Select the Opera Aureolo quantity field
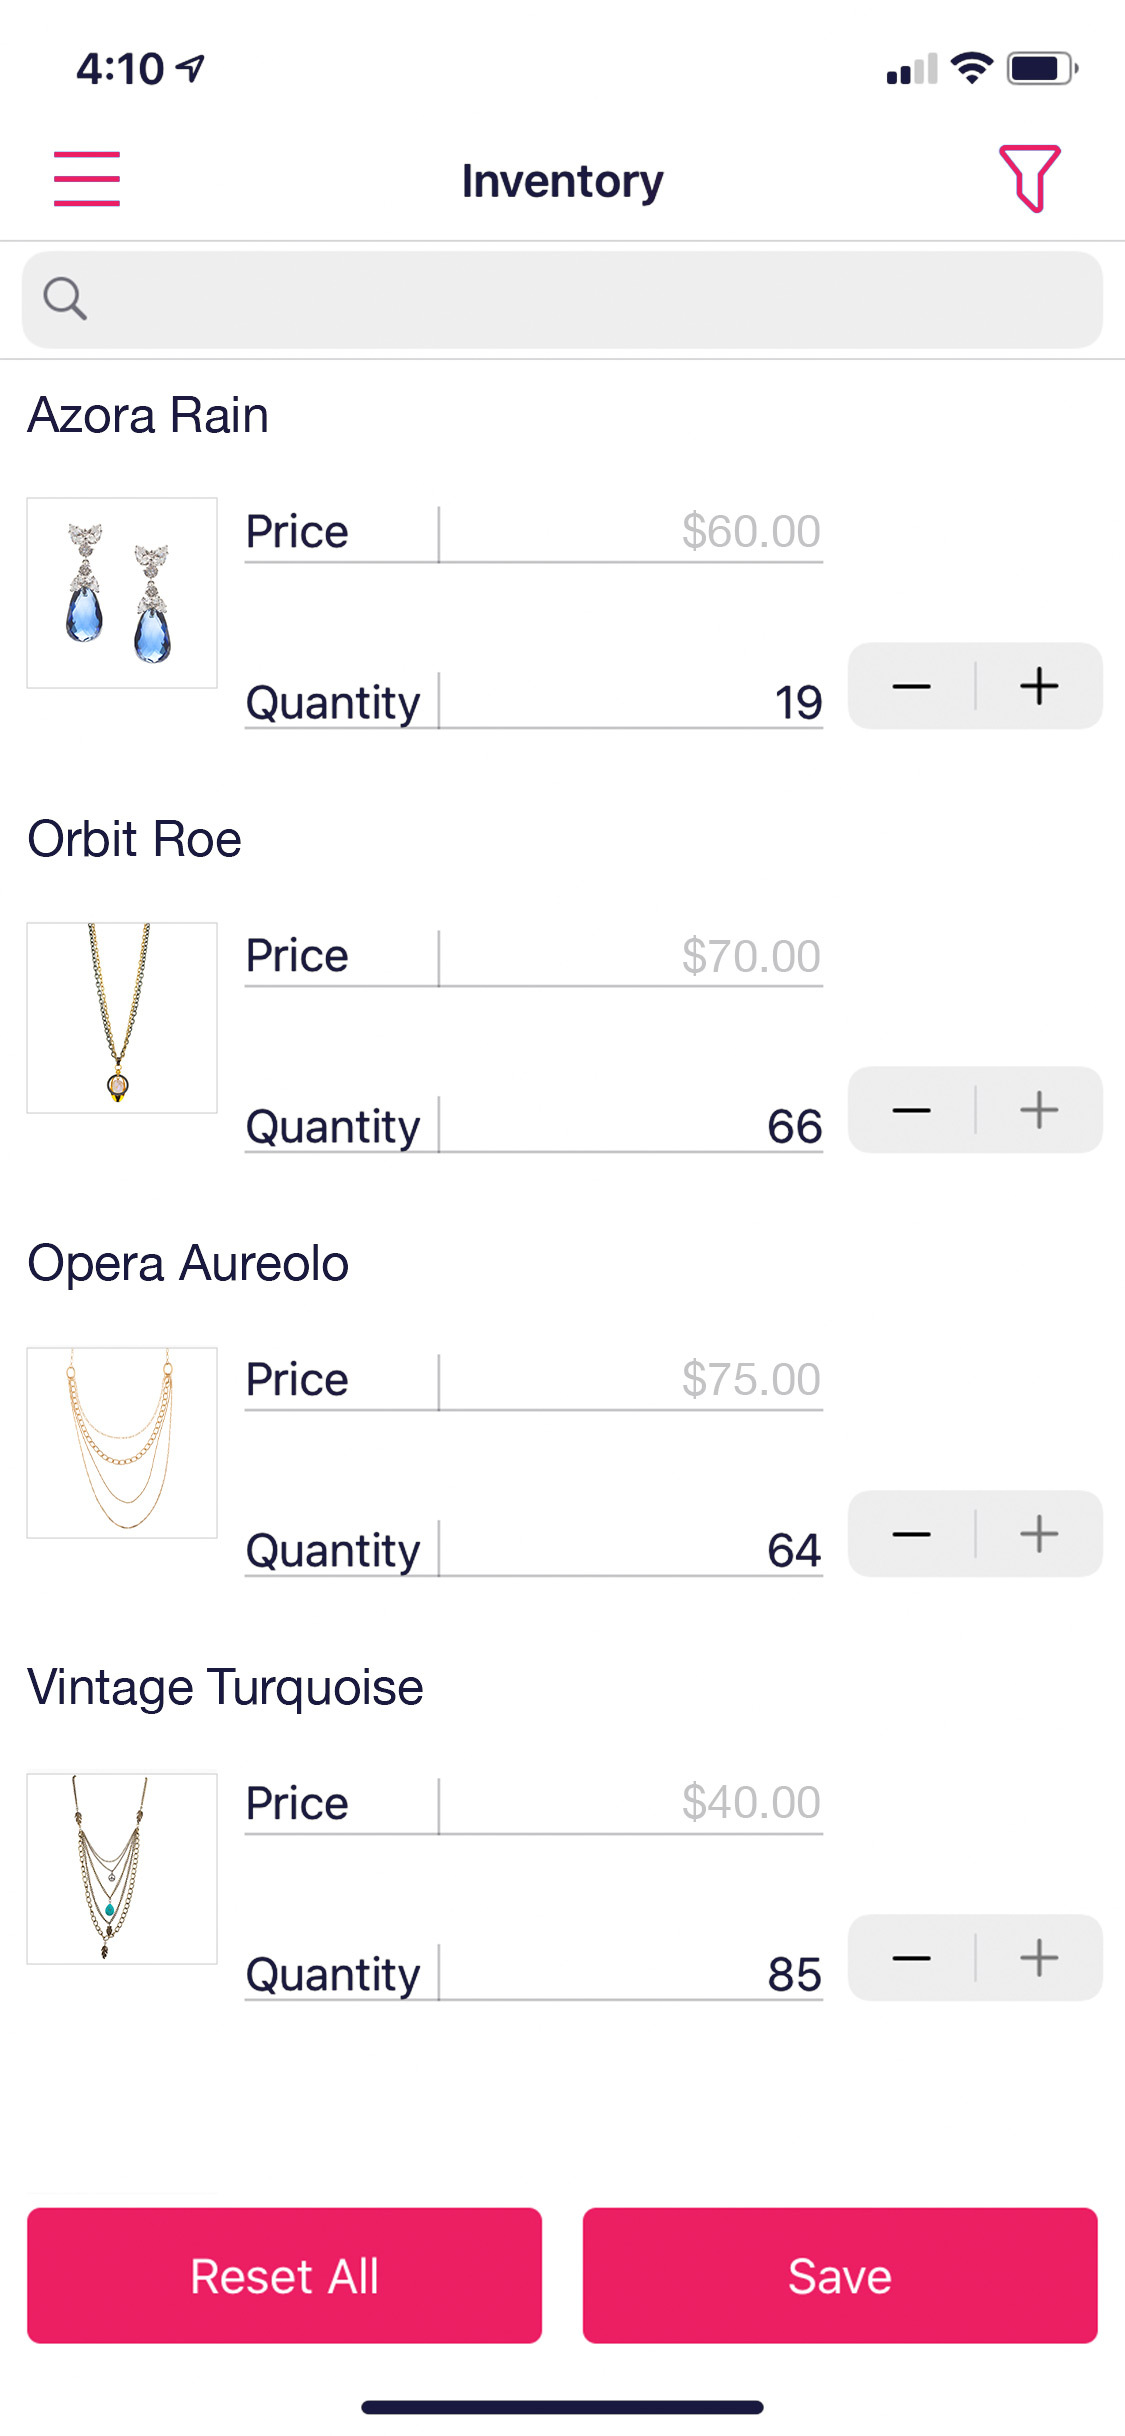The height and width of the screenshot is (2436, 1125). click(x=632, y=1550)
